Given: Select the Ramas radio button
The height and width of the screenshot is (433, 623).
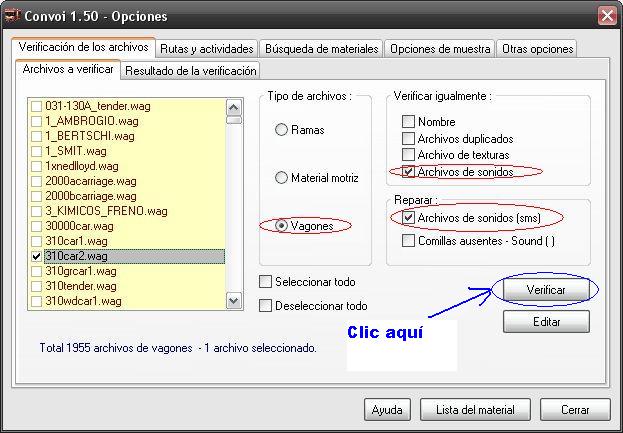Looking at the screenshot, I should 281,130.
